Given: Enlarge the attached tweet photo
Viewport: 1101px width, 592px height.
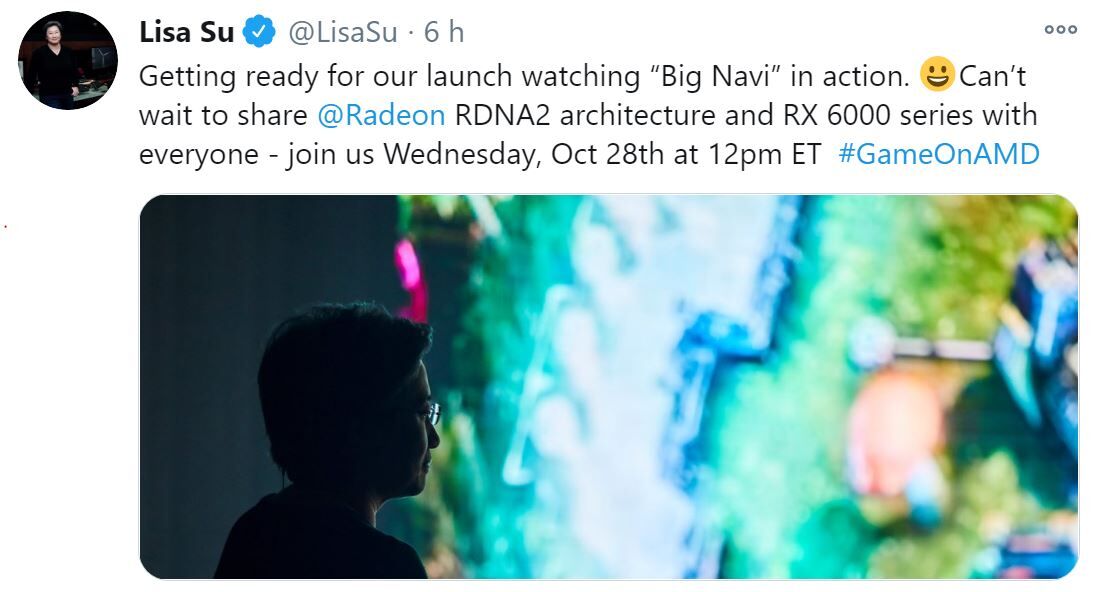Looking at the screenshot, I should (x=609, y=387).
